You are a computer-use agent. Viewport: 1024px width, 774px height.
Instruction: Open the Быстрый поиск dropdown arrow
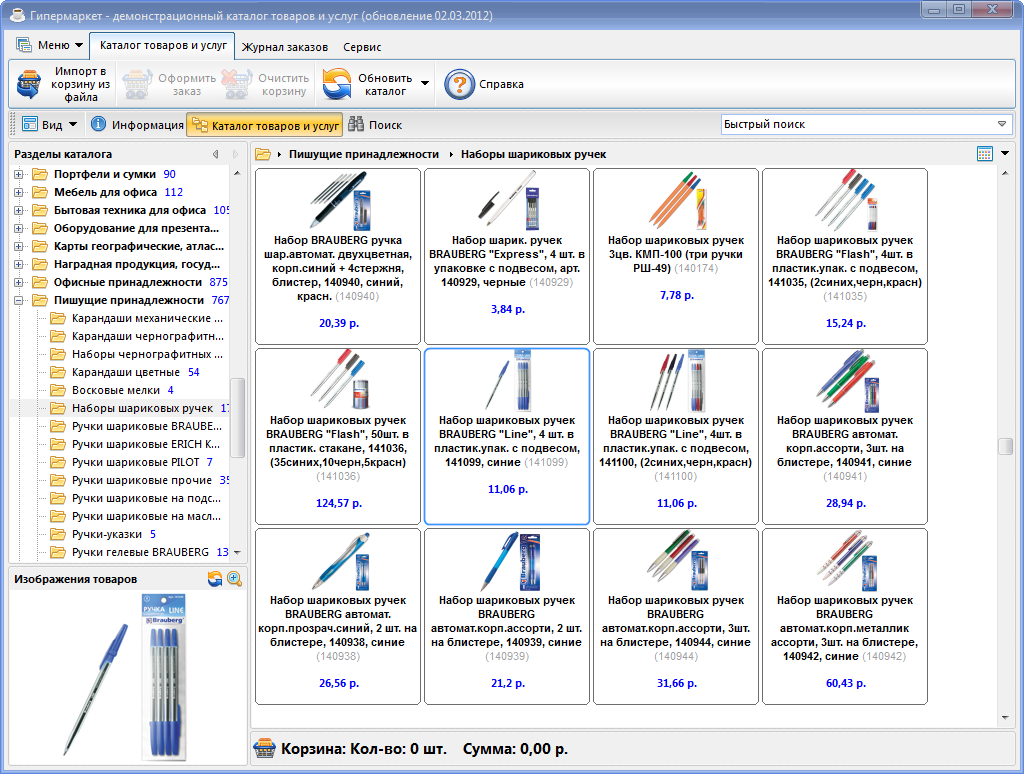(1002, 124)
